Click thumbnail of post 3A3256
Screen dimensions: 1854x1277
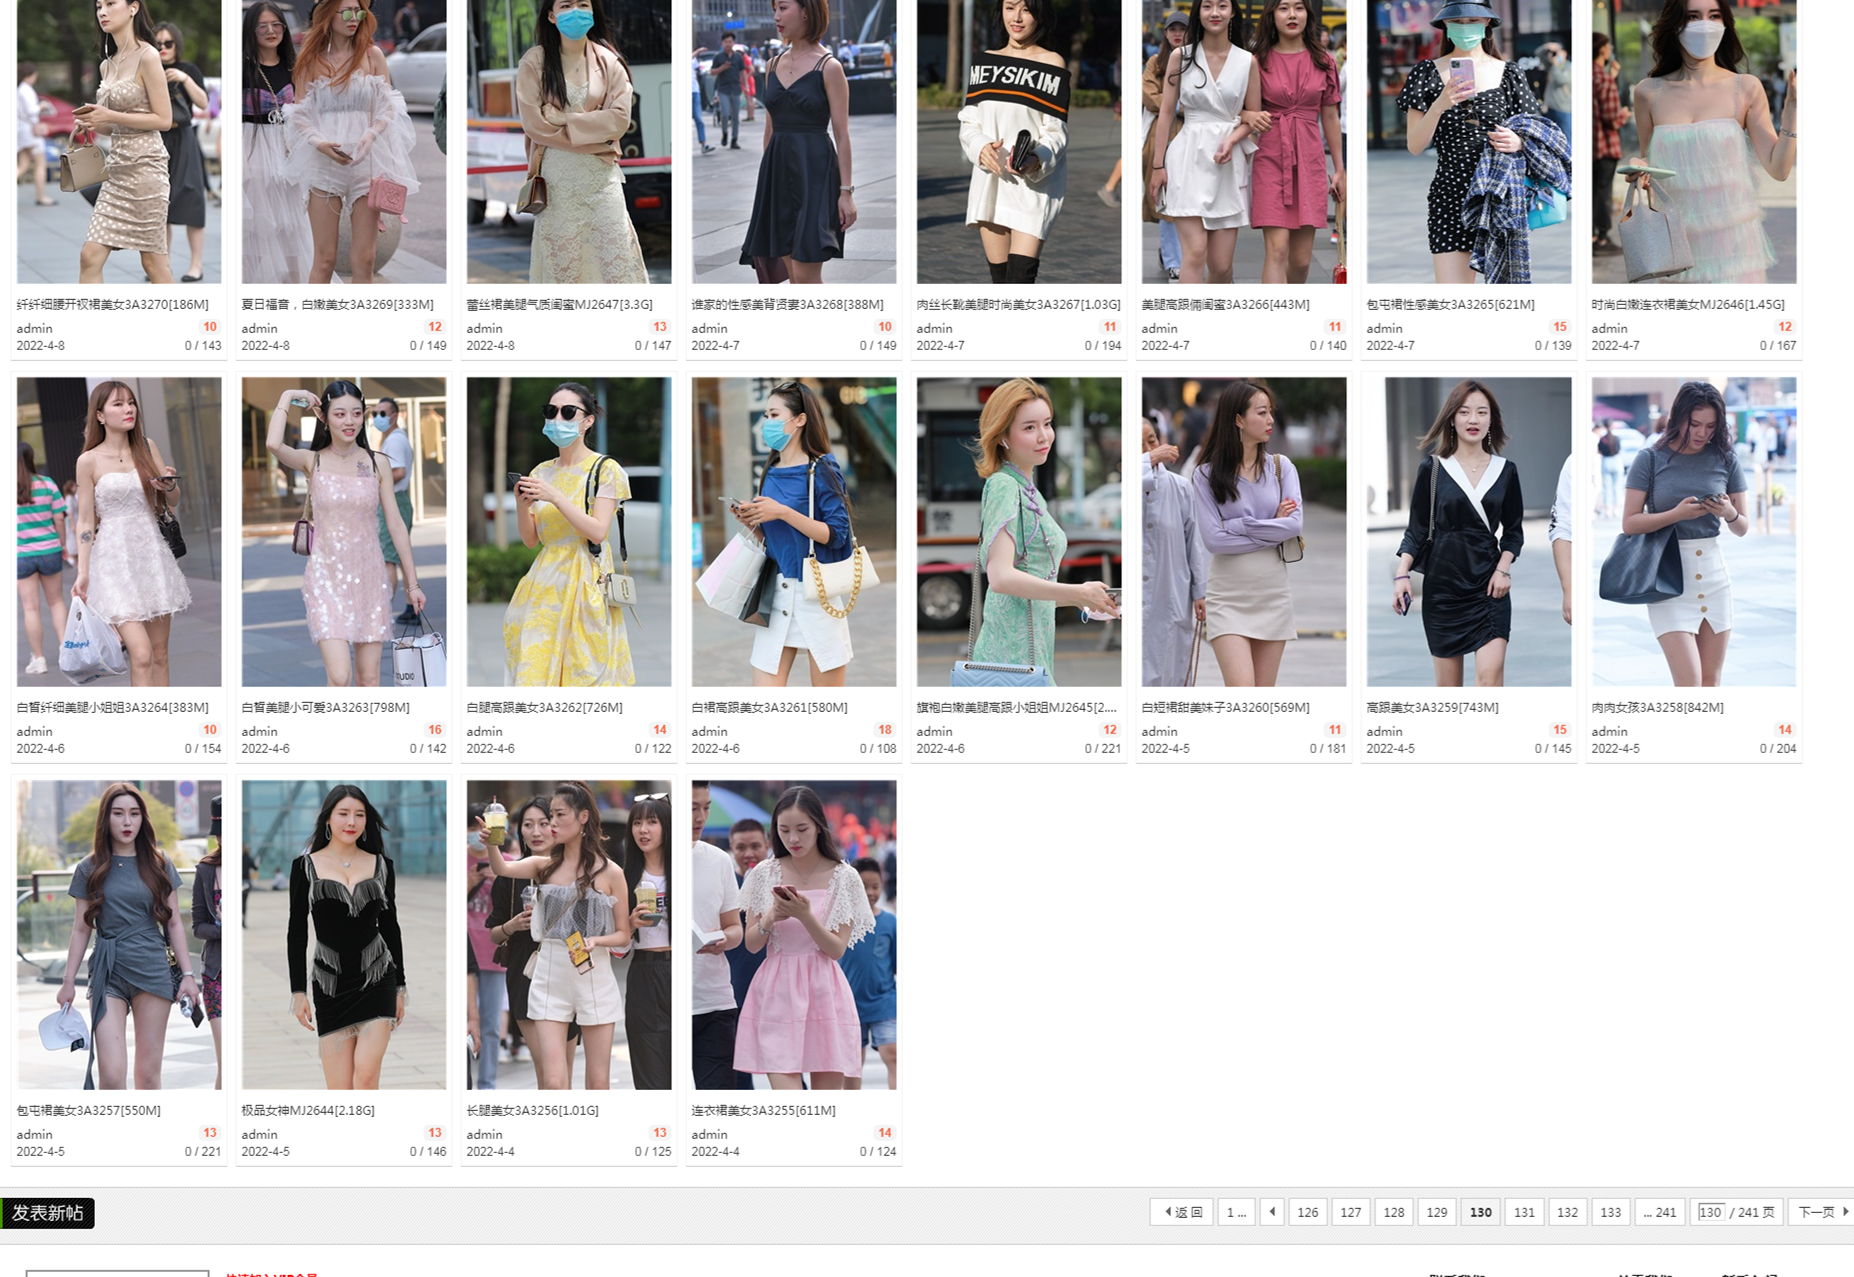pyautogui.click(x=569, y=935)
